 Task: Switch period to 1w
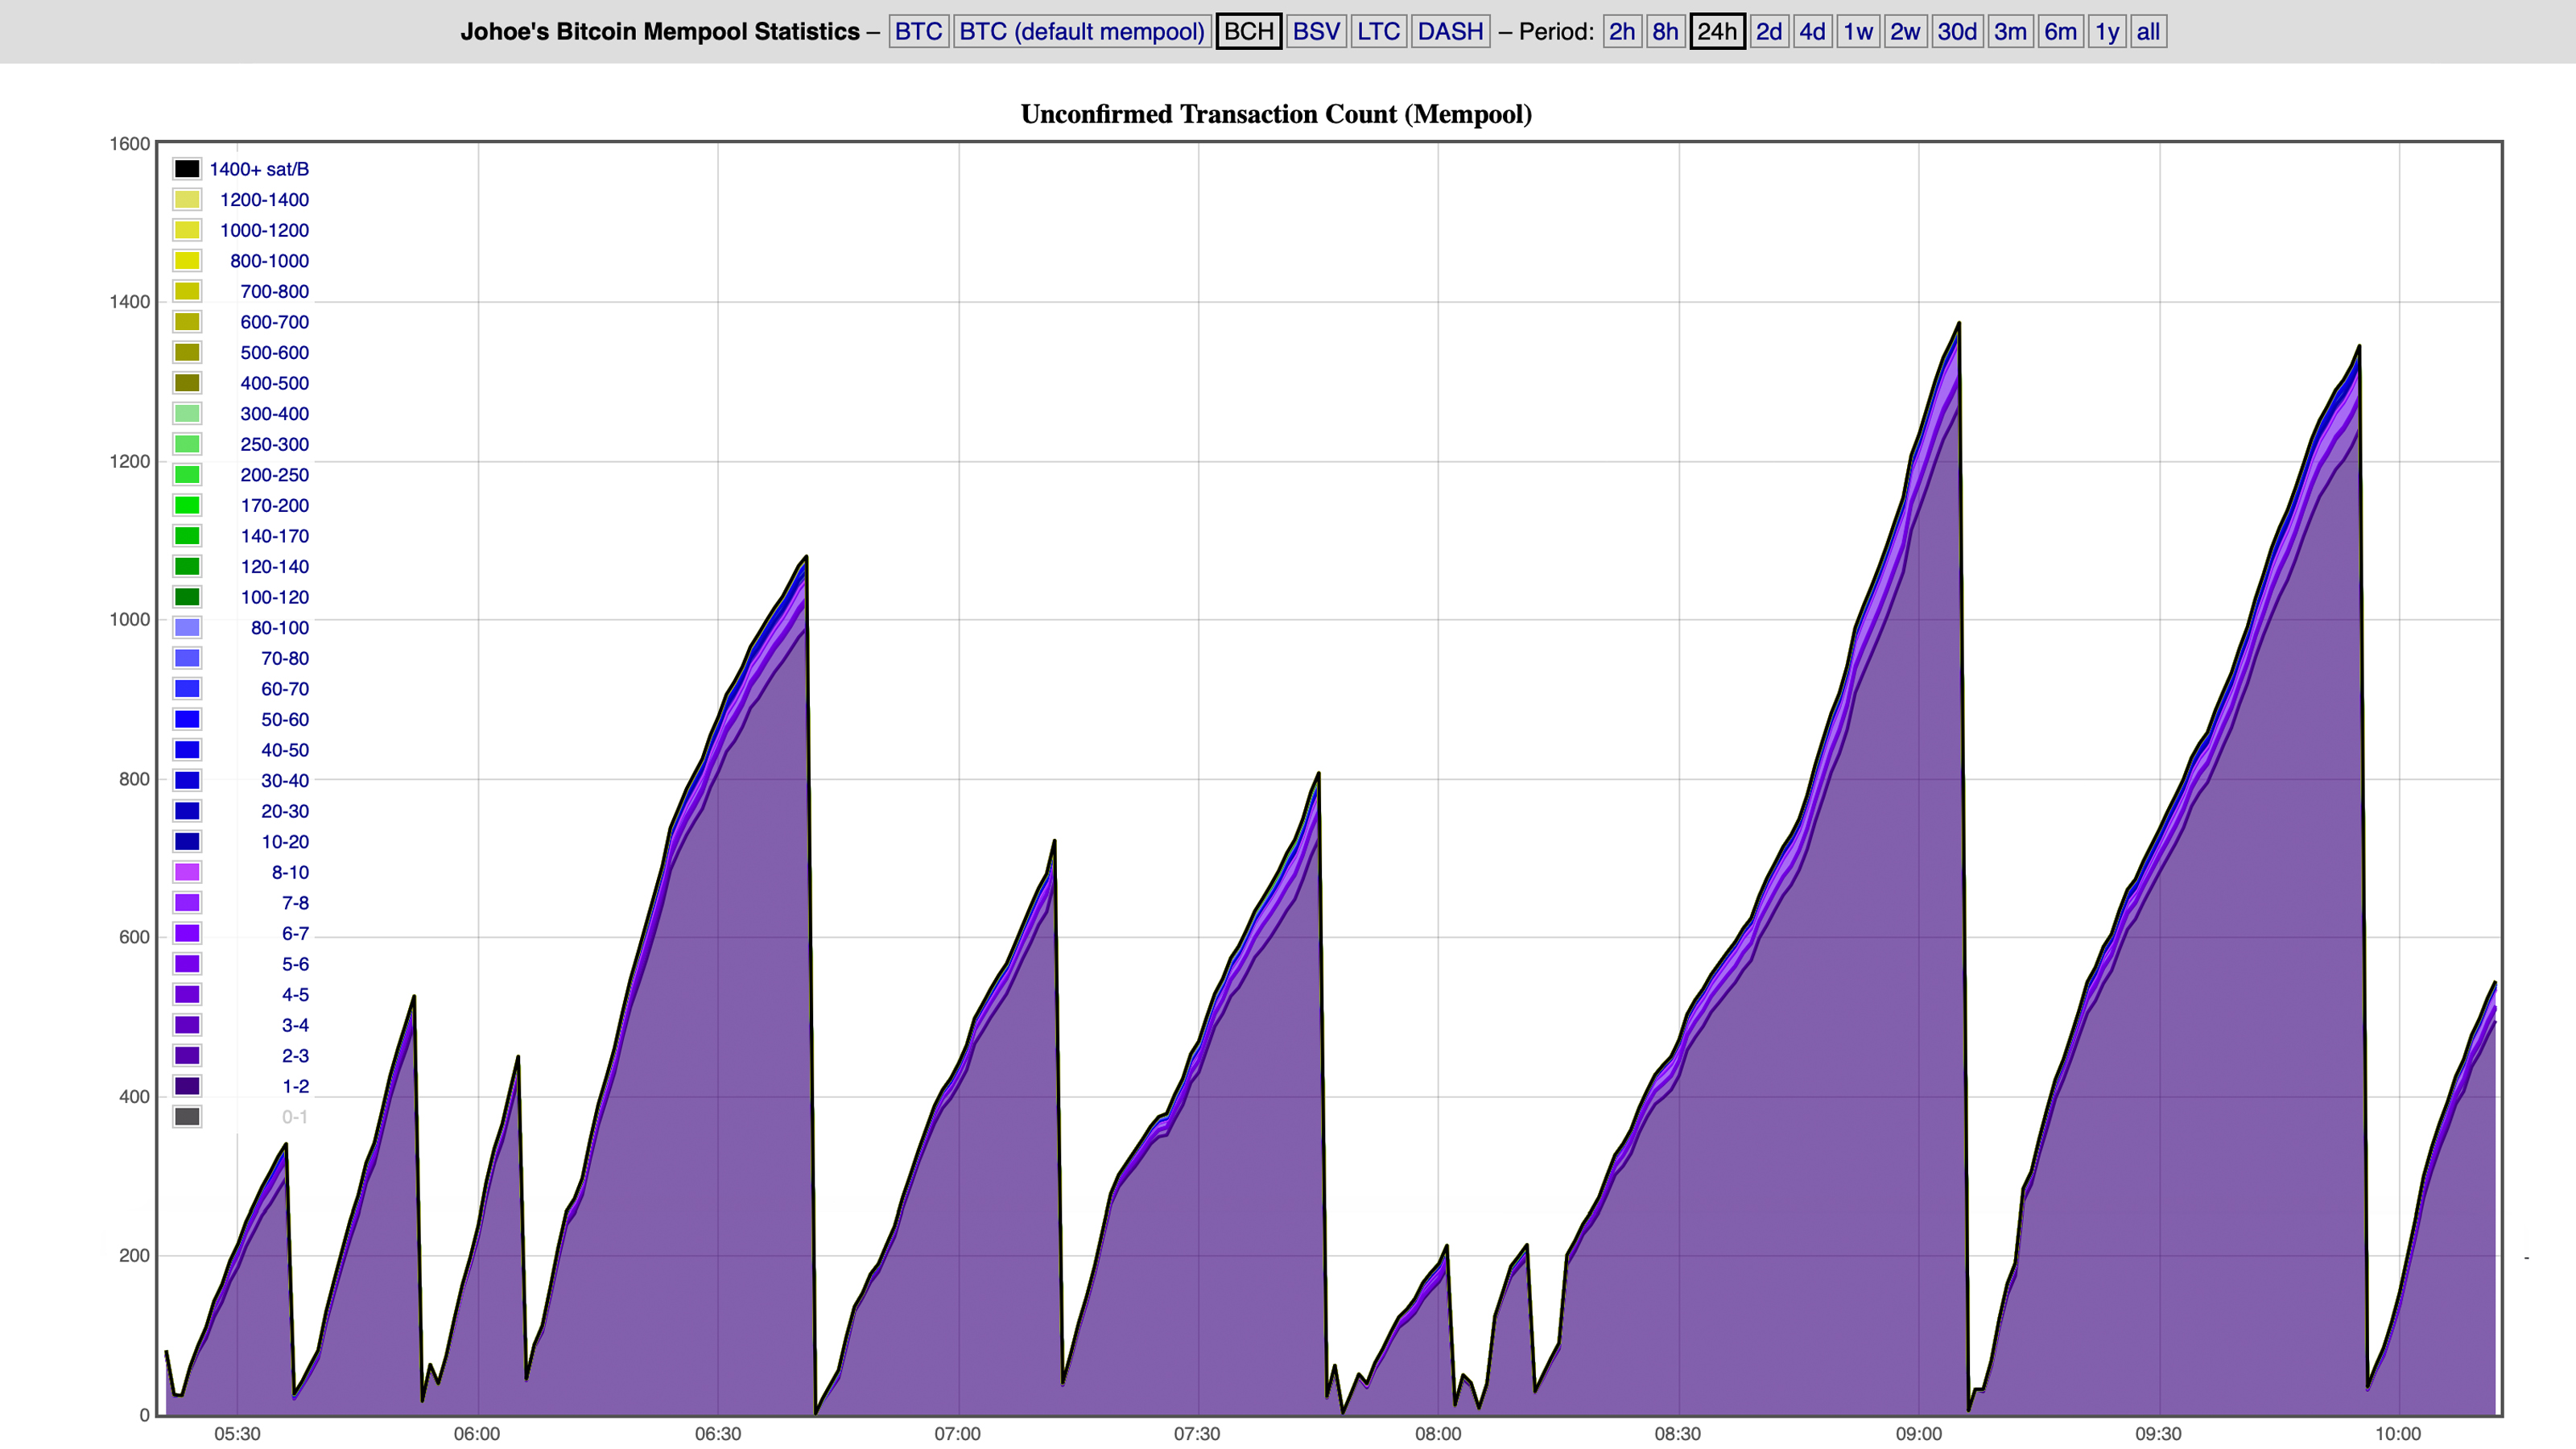pyautogui.click(x=1858, y=32)
